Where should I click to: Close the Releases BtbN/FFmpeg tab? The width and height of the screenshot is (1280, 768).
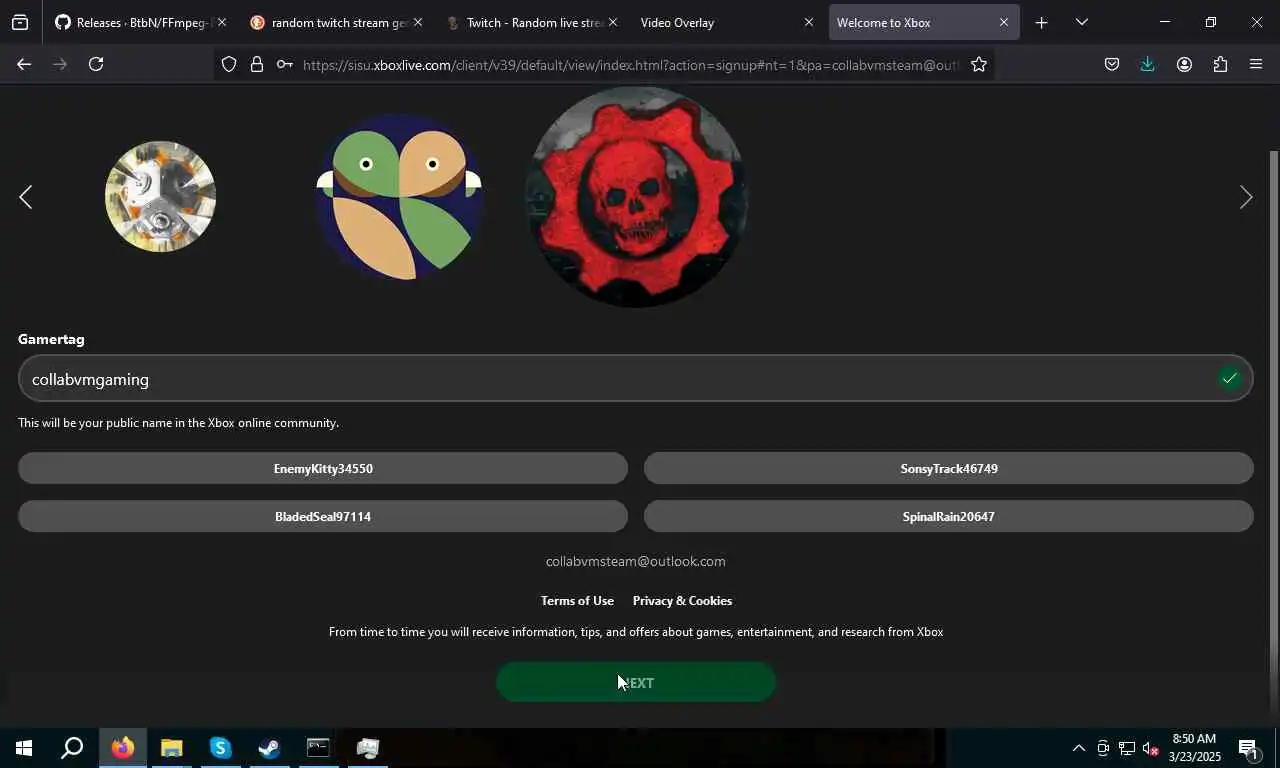(x=221, y=22)
